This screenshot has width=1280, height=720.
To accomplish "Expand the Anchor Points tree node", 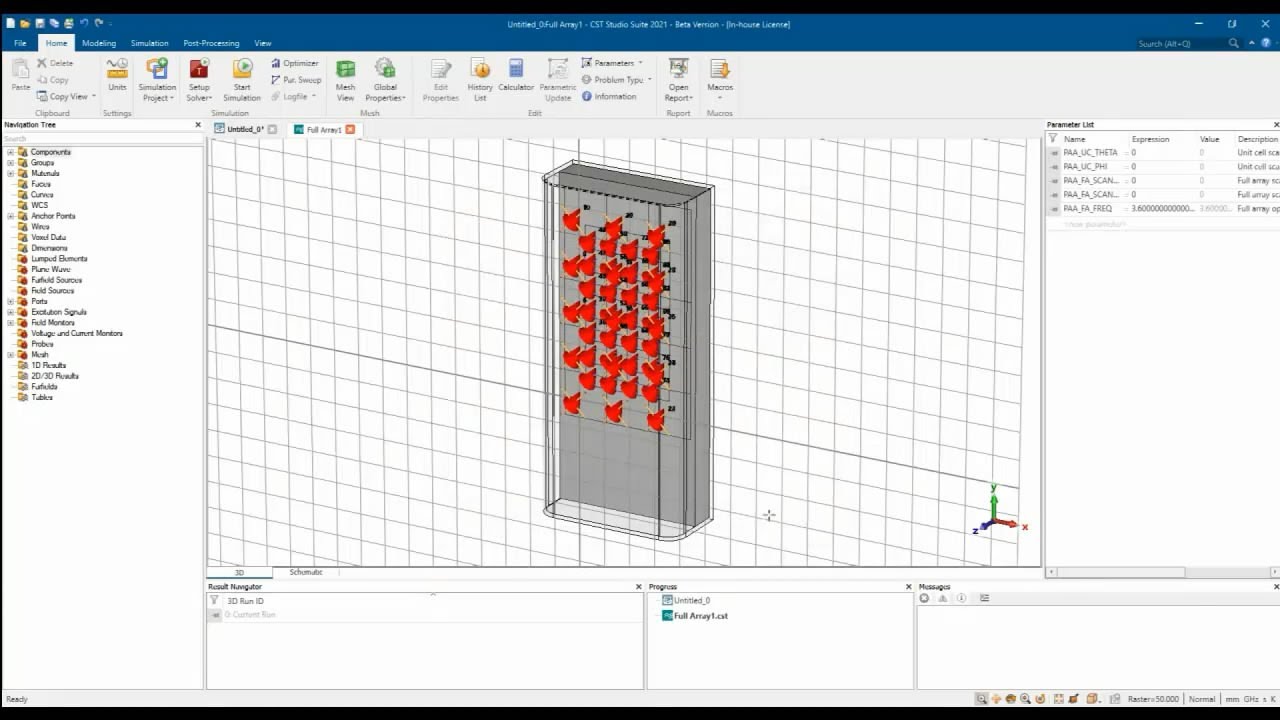I will [x=10, y=216].
